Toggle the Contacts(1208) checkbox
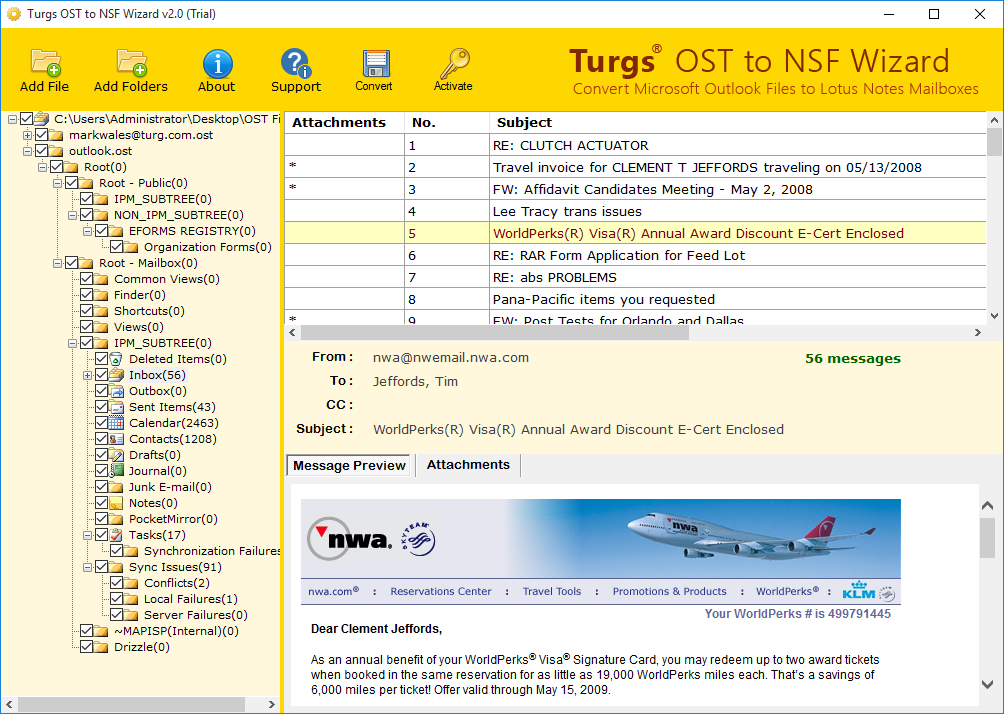This screenshot has height=714, width=1004. coord(102,439)
